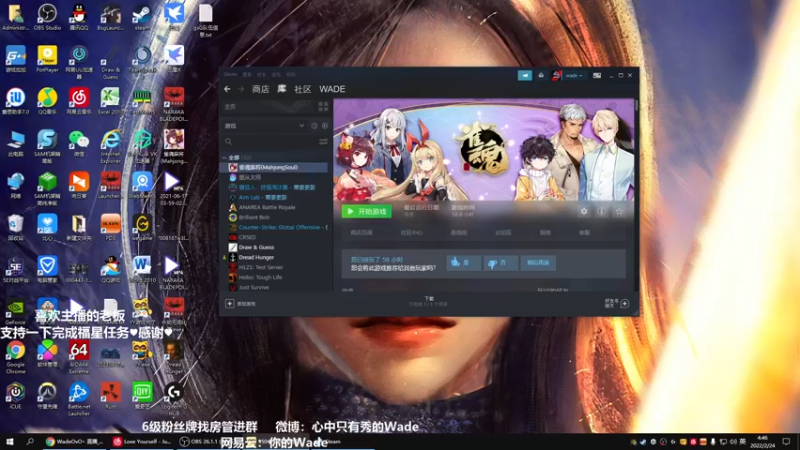Viewport: 800px width, 450px height.
Task: Select the iCUE desktop icon
Action: point(15,396)
